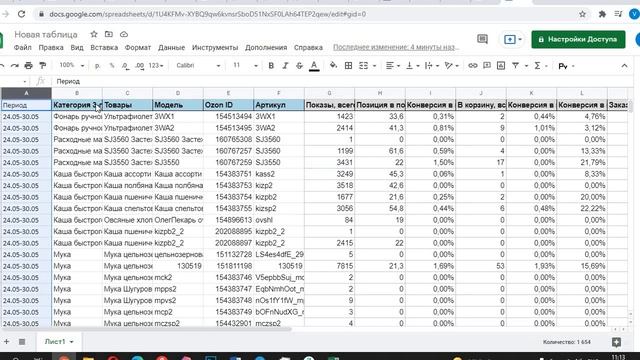
Task: Open the Формат menu
Action: click(x=138, y=47)
